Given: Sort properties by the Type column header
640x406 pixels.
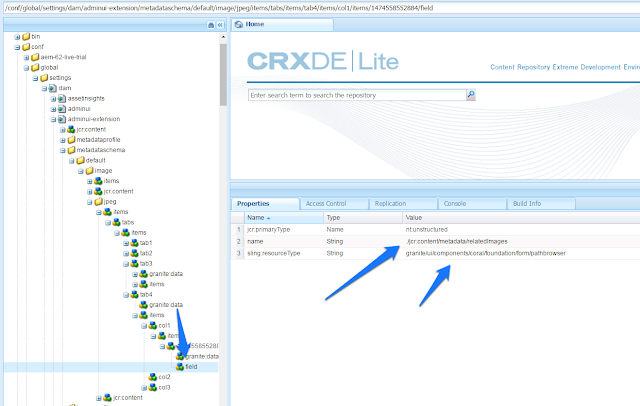Looking at the screenshot, I should (x=363, y=218).
